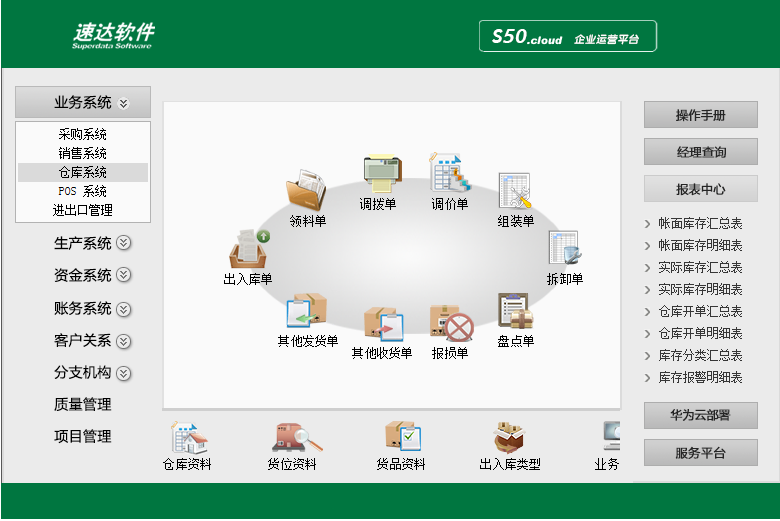Image resolution: width=780 pixels, height=521 pixels.
Task: Open the 帐面库存汇总表 report
Action: click(x=700, y=223)
